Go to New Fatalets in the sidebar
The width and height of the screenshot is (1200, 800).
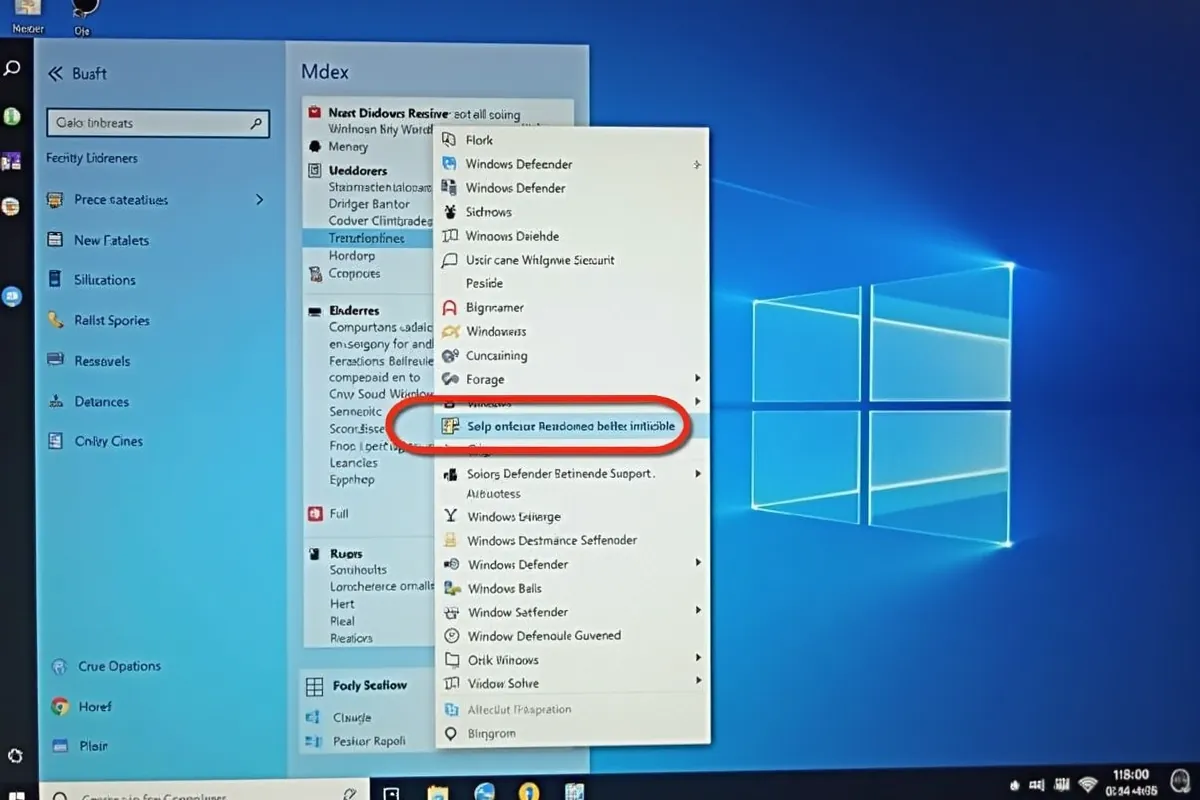[x=111, y=240]
